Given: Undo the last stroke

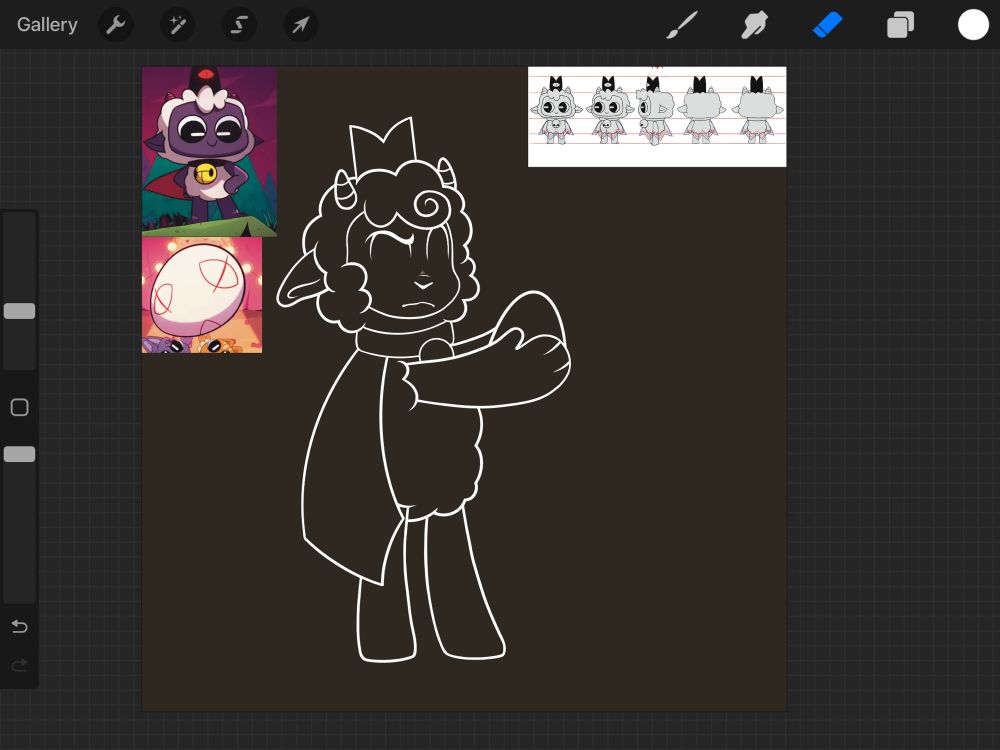Looking at the screenshot, I should [x=19, y=626].
